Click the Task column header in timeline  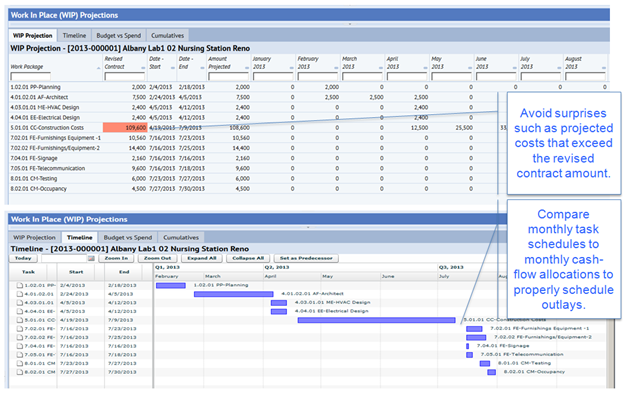(28, 272)
